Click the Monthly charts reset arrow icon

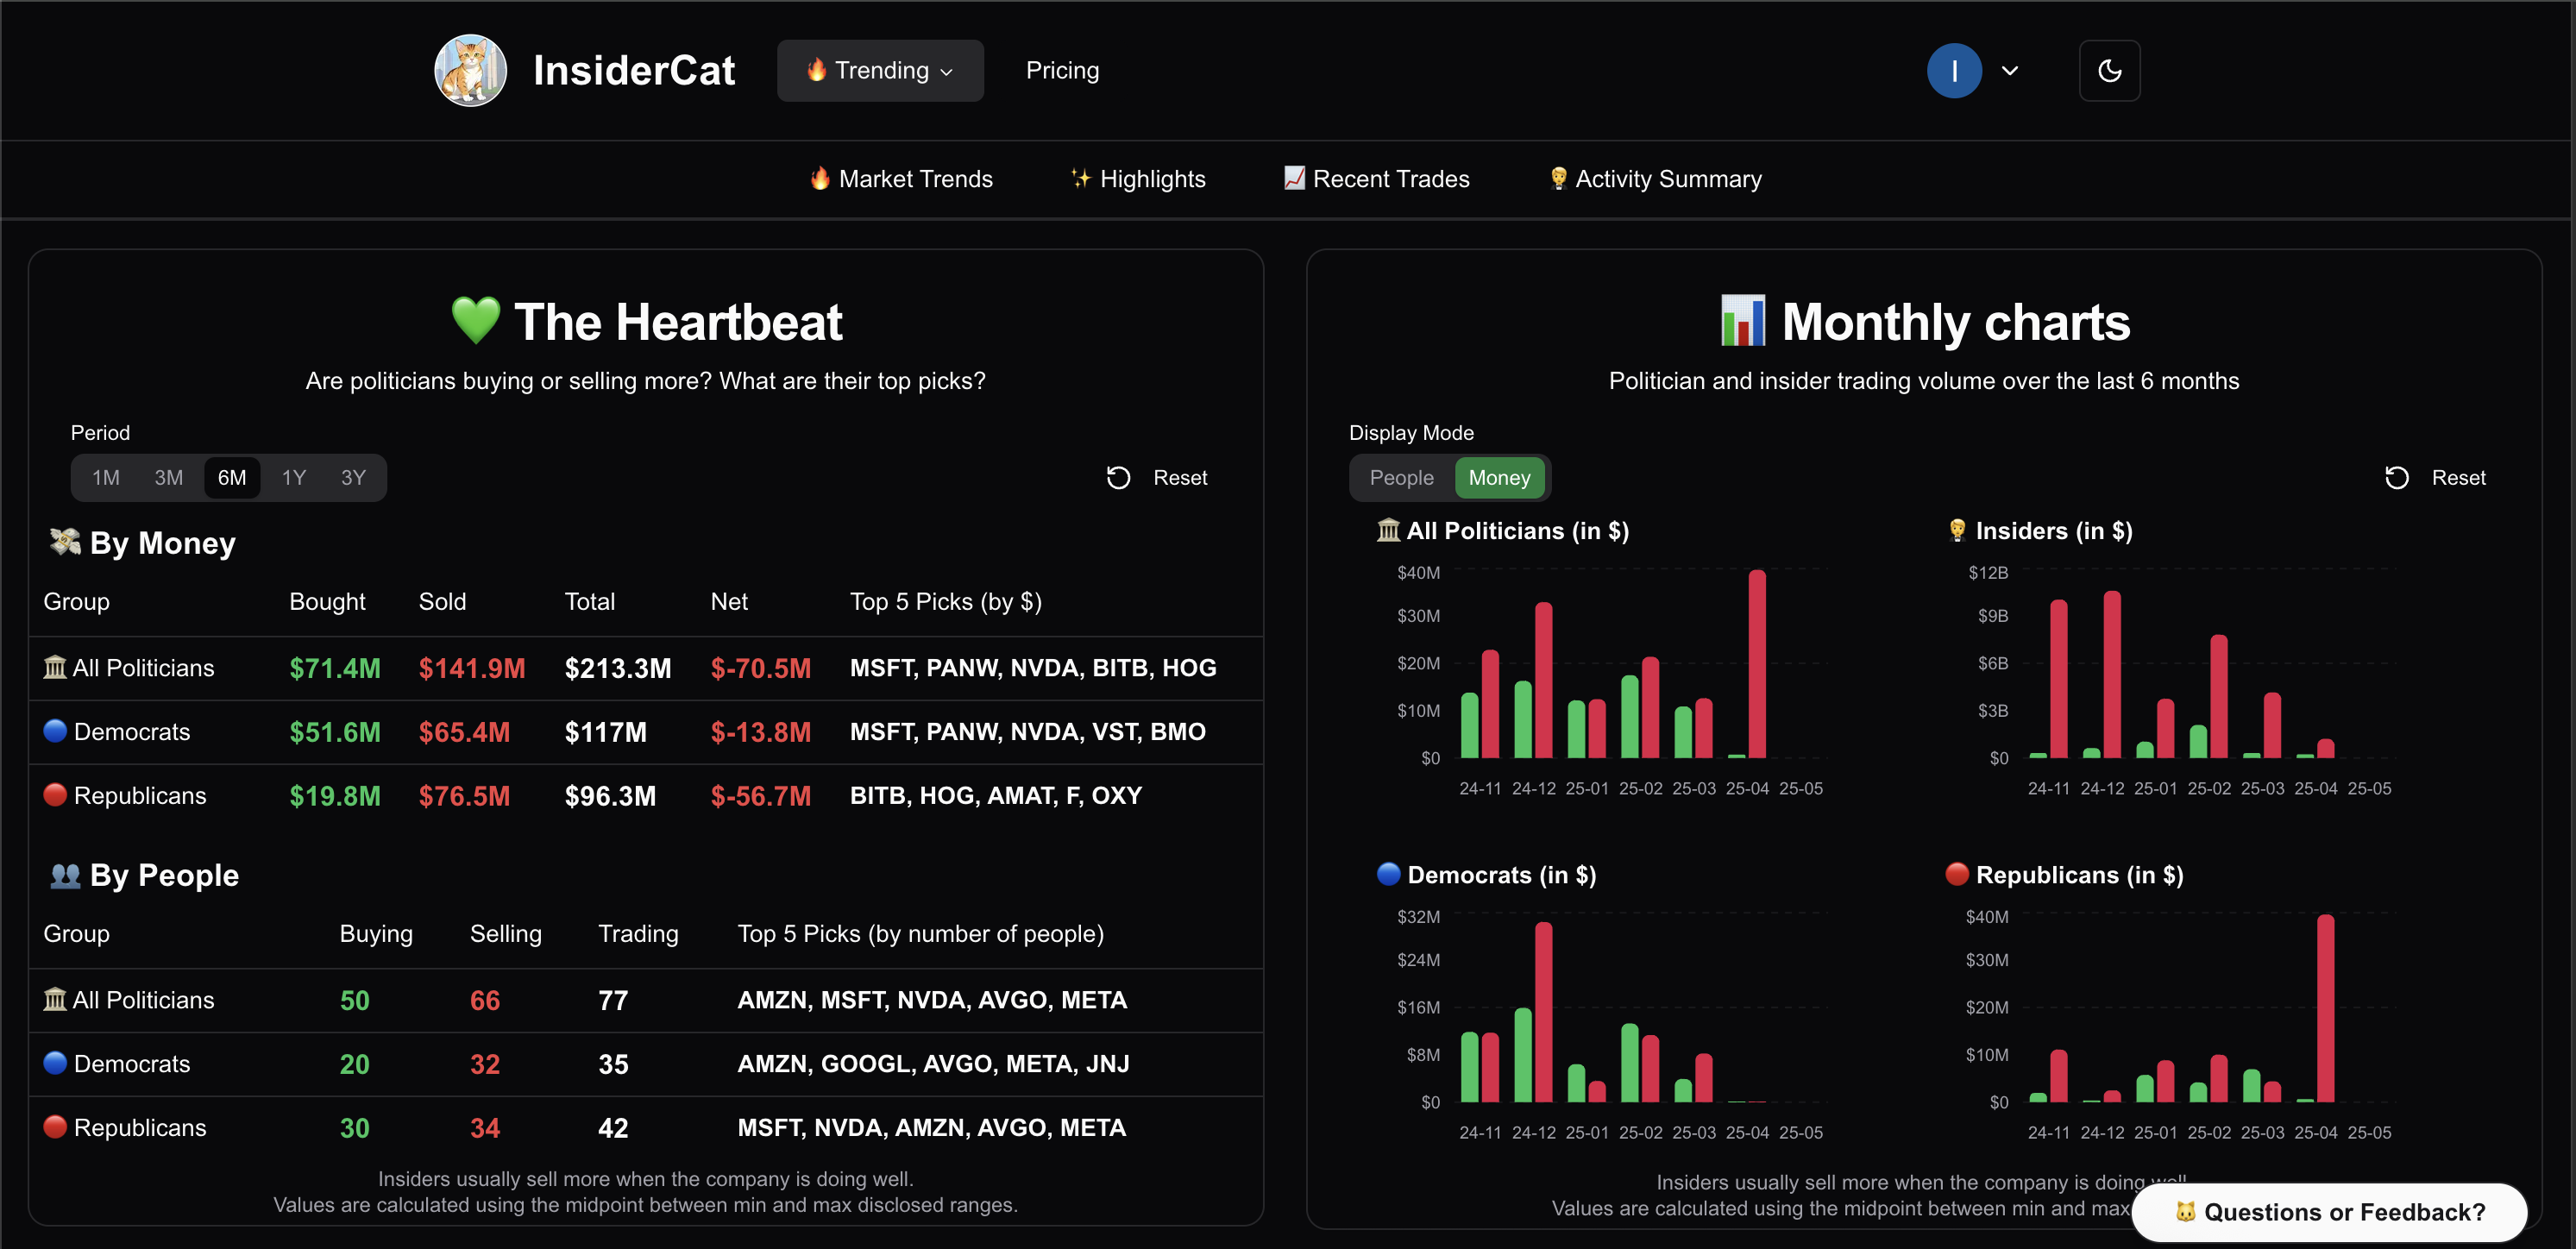click(x=2396, y=478)
